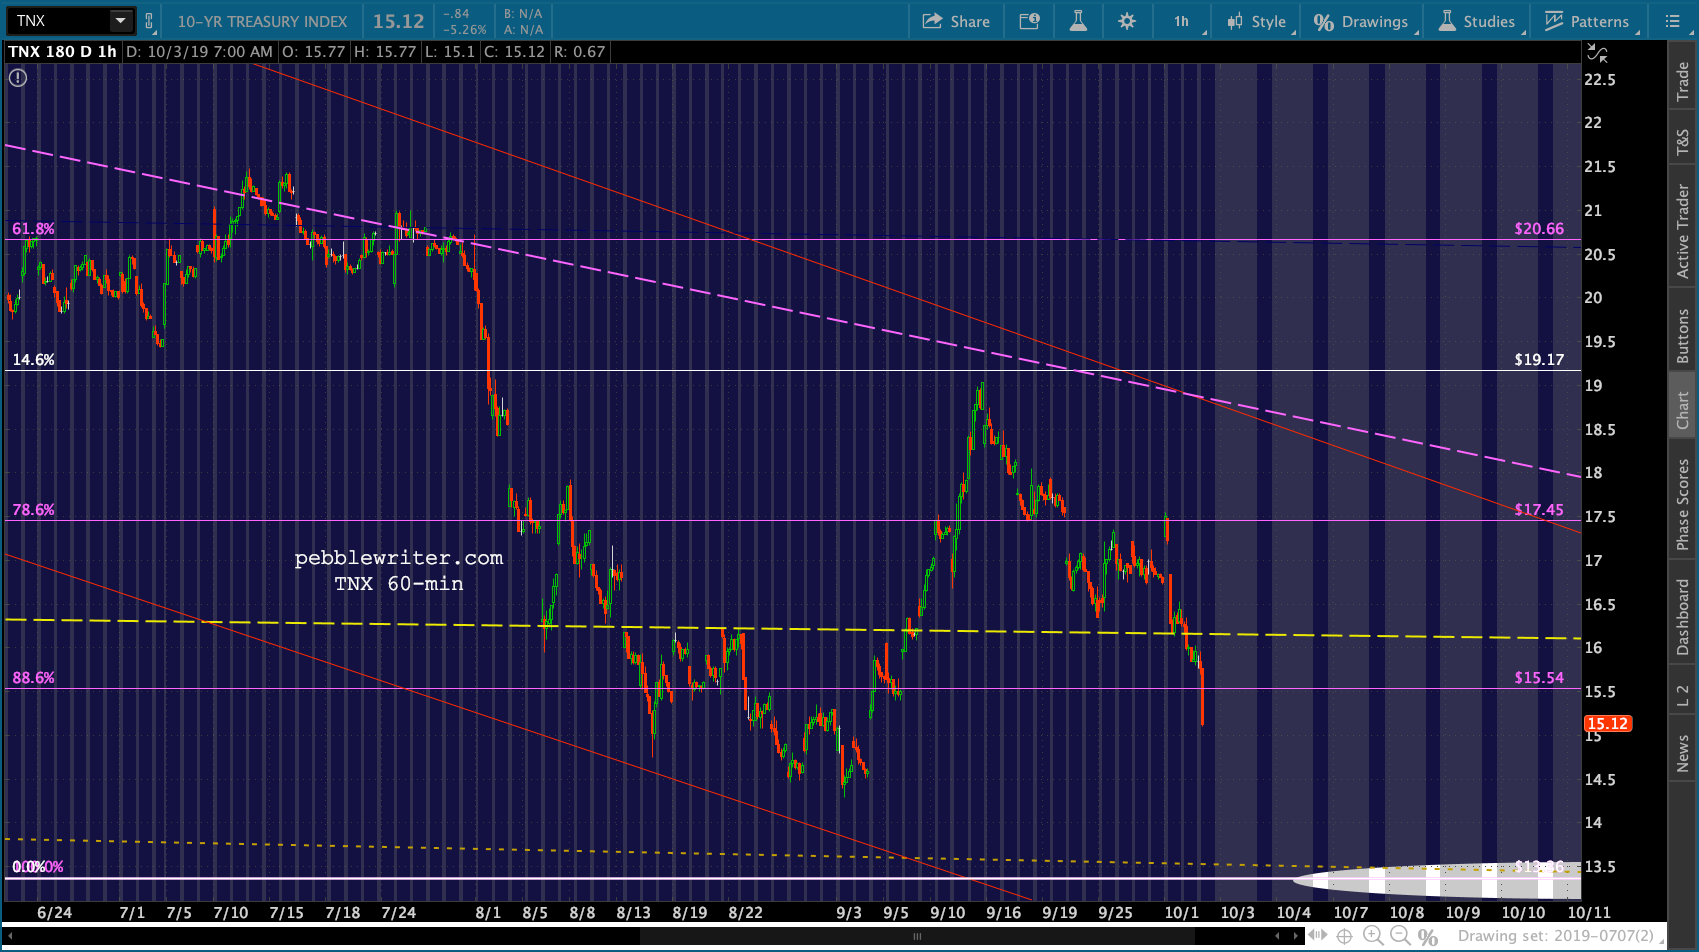The image size is (1699, 952).
Task: Click the -5.26% change value
Action: pyautogui.click(x=464, y=29)
